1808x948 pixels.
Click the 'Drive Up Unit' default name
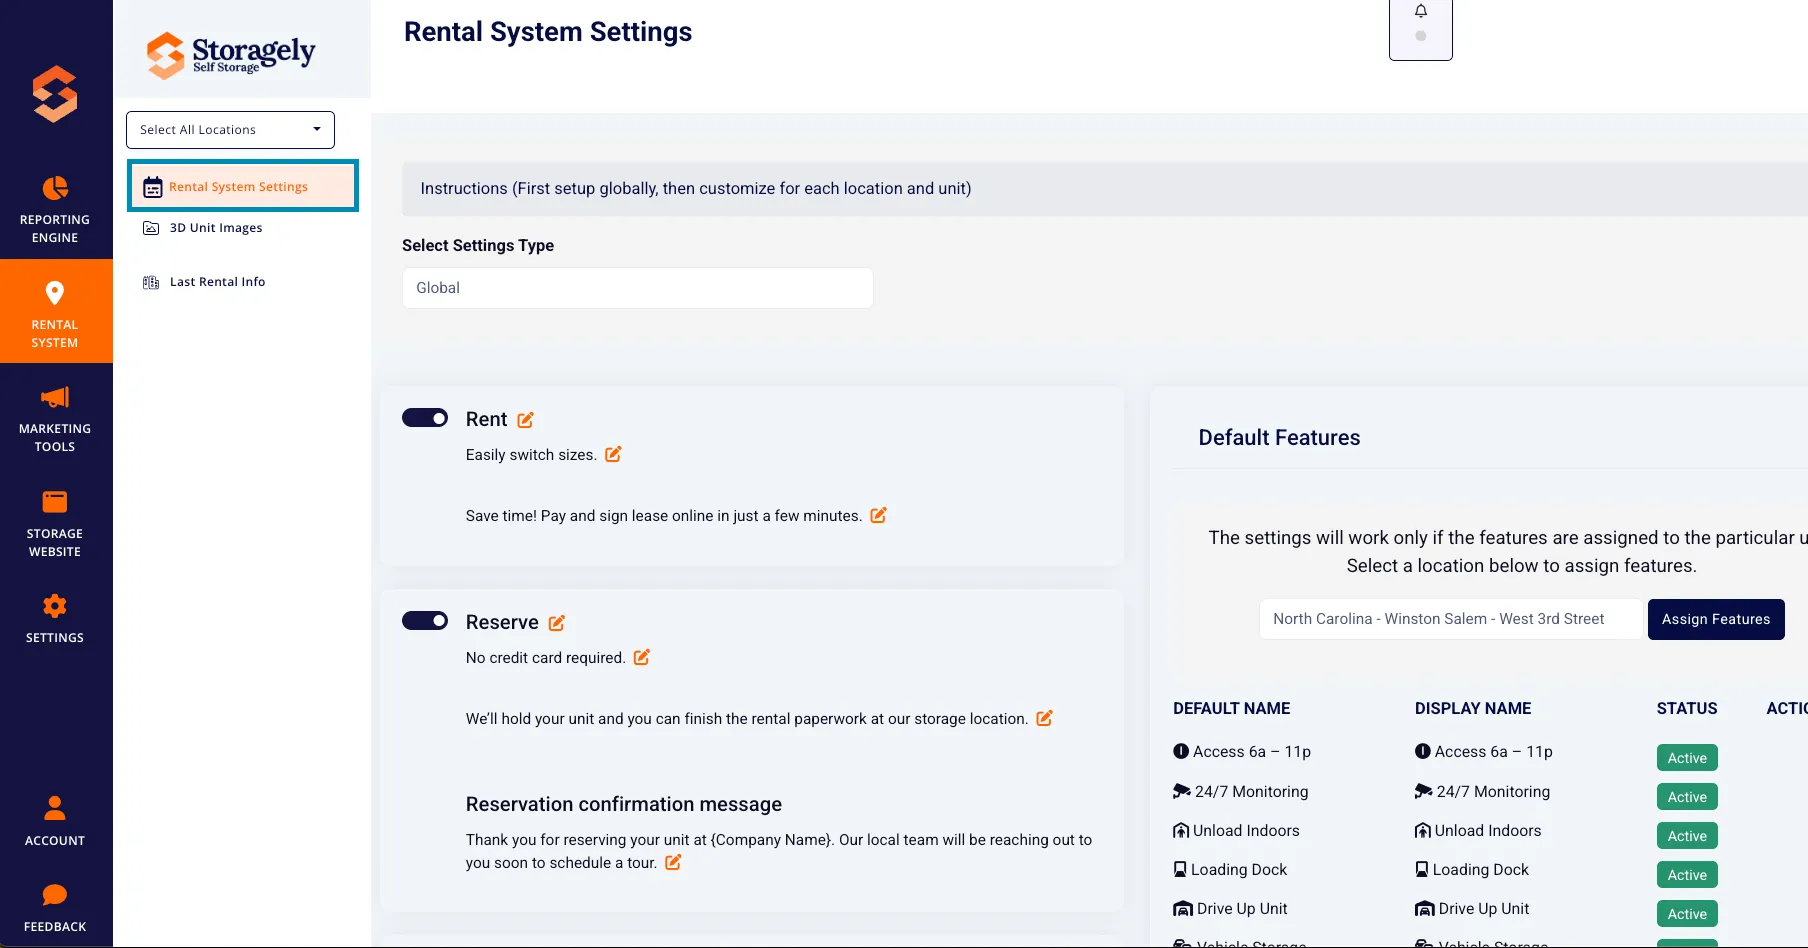pos(1230,909)
